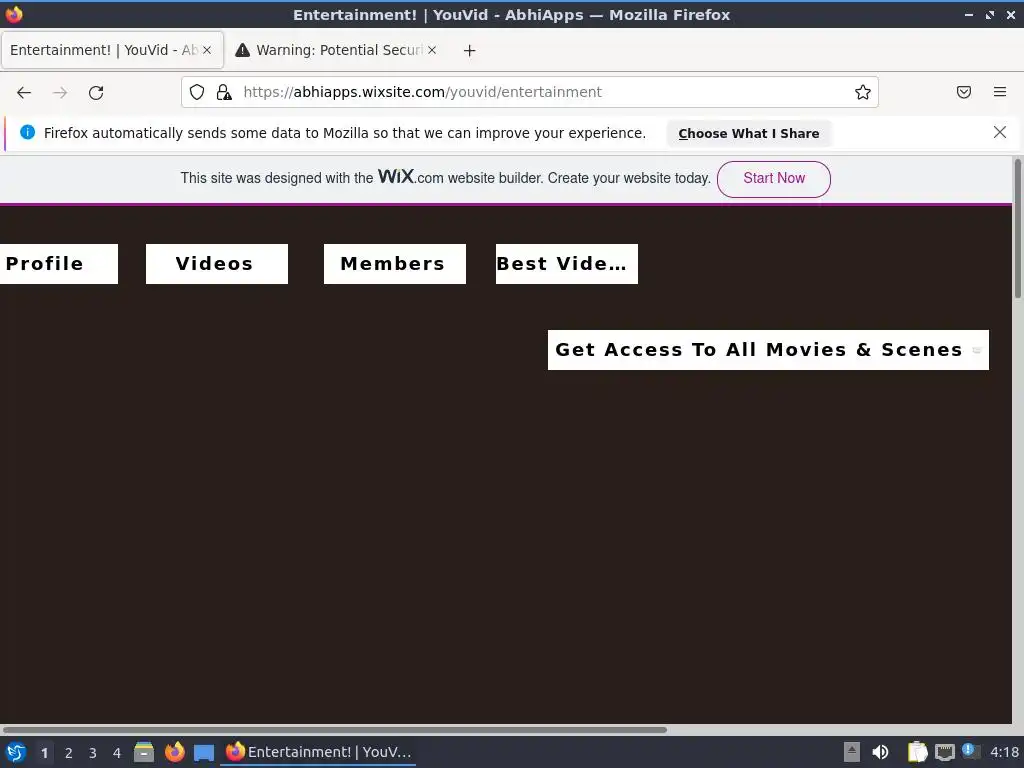Click the forward navigation arrow
The width and height of the screenshot is (1024, 768).
[x=60, y=92]
